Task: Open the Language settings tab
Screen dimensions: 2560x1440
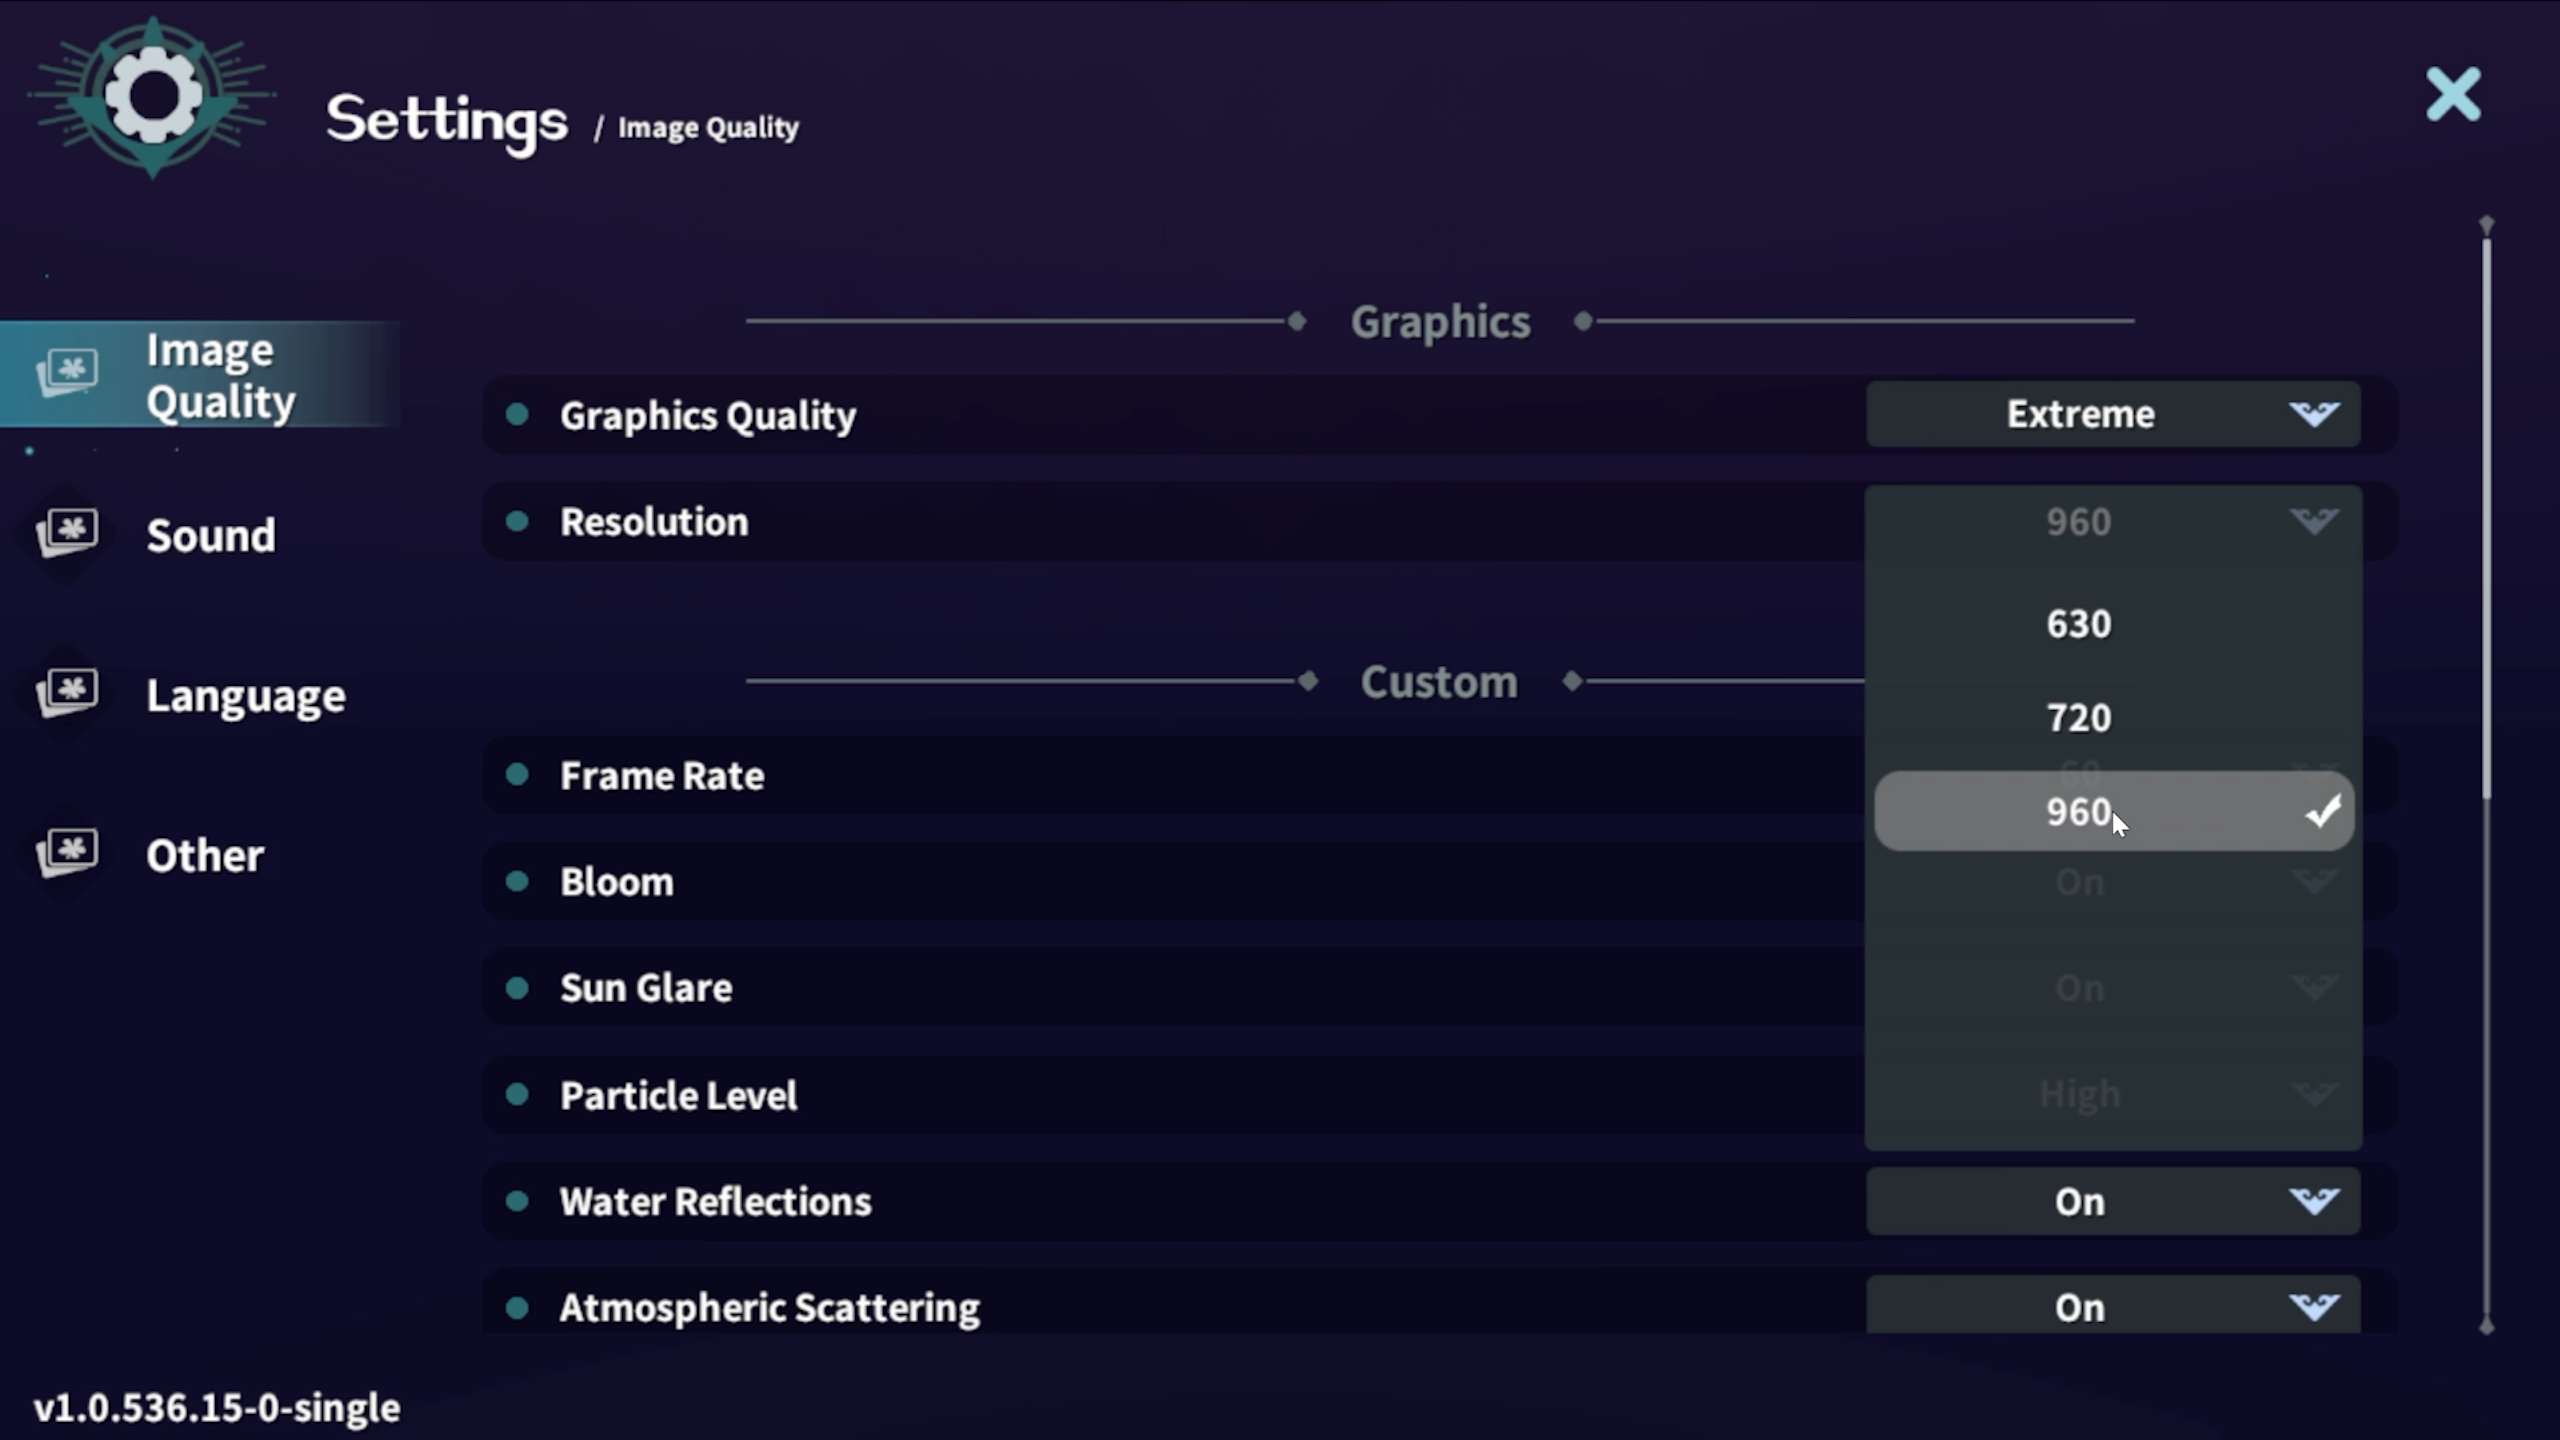Action: (x=245, y=696)
